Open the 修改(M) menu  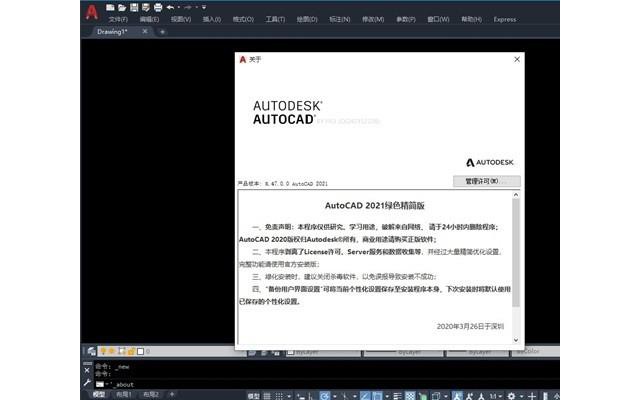(373, 19)
